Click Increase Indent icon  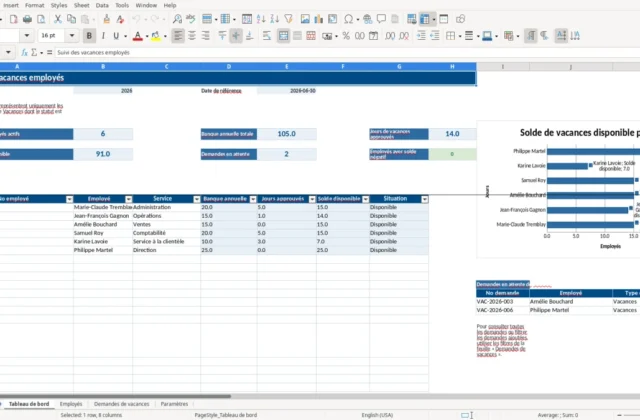[421, 36]
